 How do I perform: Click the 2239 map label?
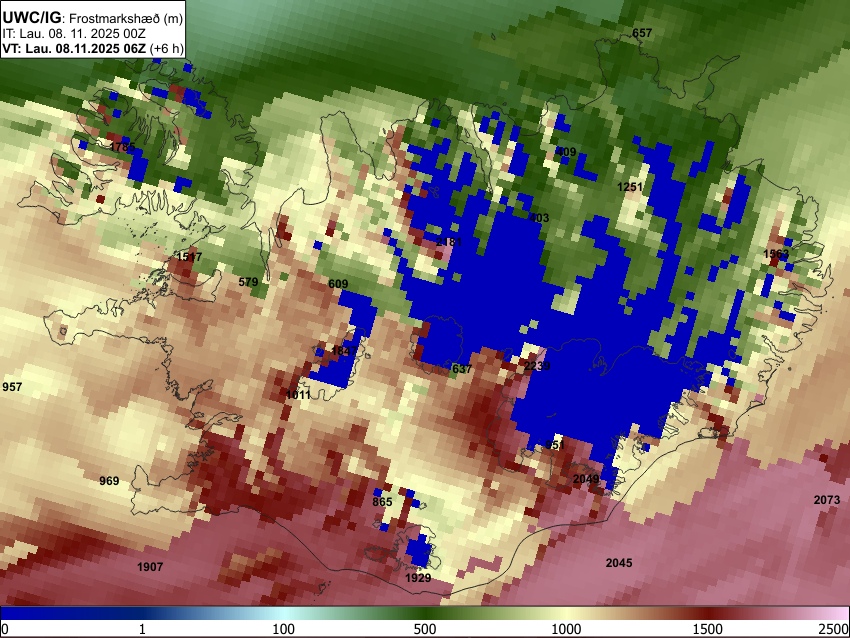[537, 366]
